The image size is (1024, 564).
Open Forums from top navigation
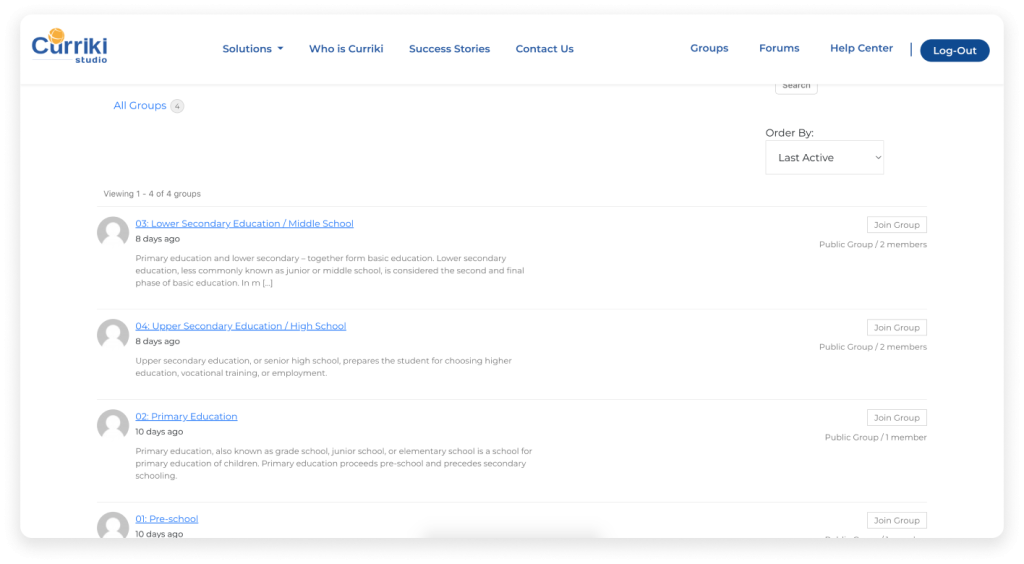pyautogui.click(x=779, y=48)
